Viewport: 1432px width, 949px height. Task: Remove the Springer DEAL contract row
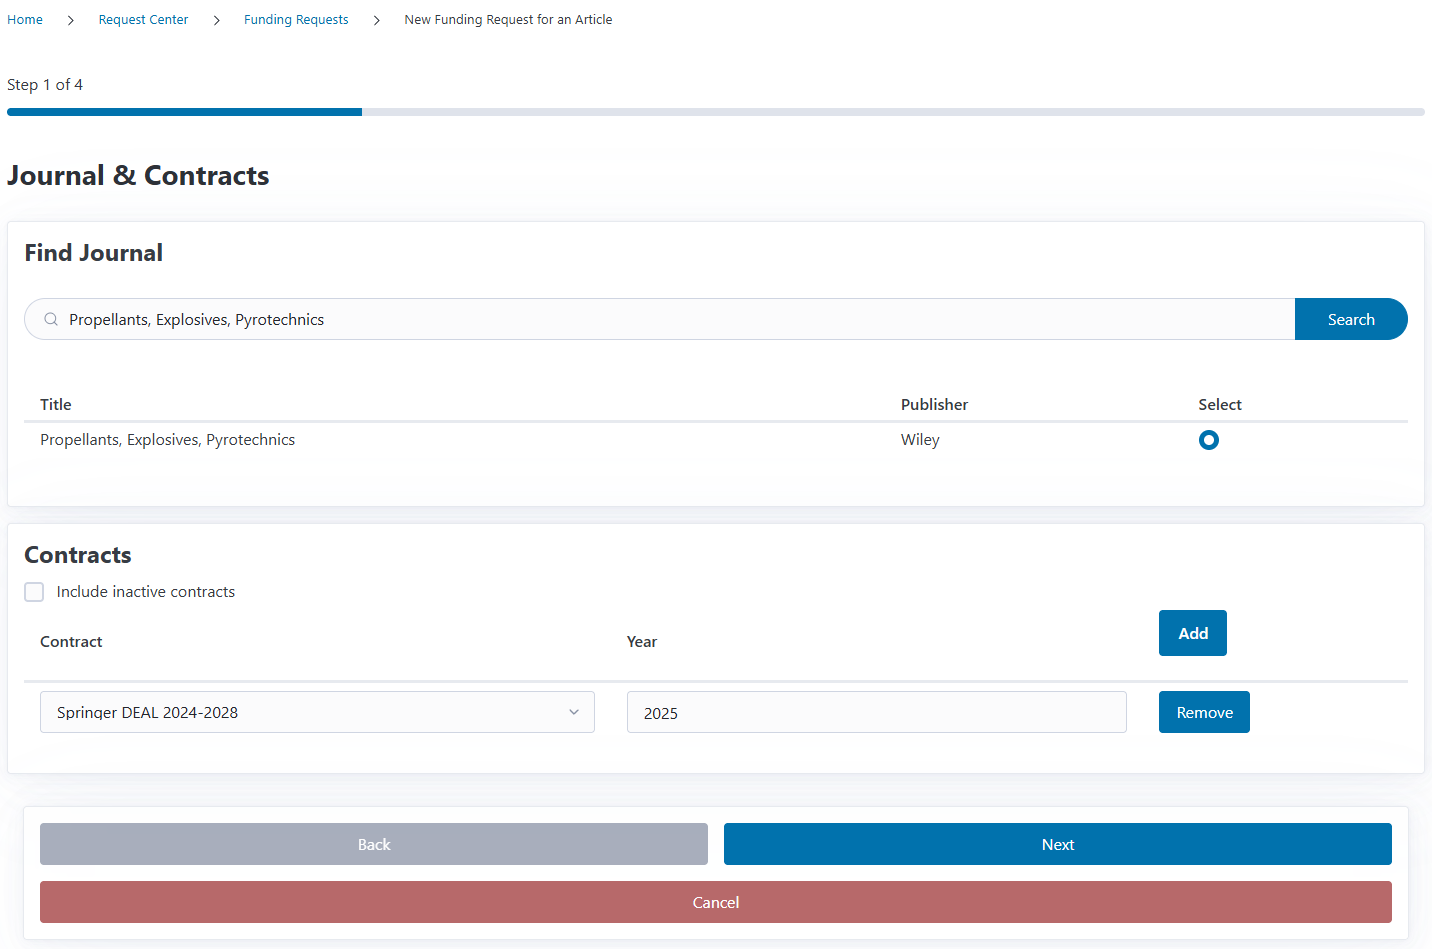1204,712
